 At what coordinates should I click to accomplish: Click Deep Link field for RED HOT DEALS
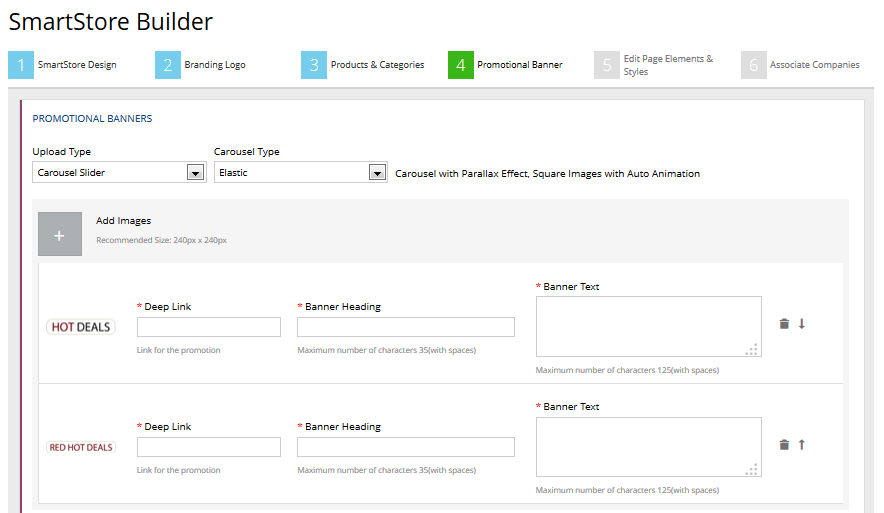tap(209, 447)
